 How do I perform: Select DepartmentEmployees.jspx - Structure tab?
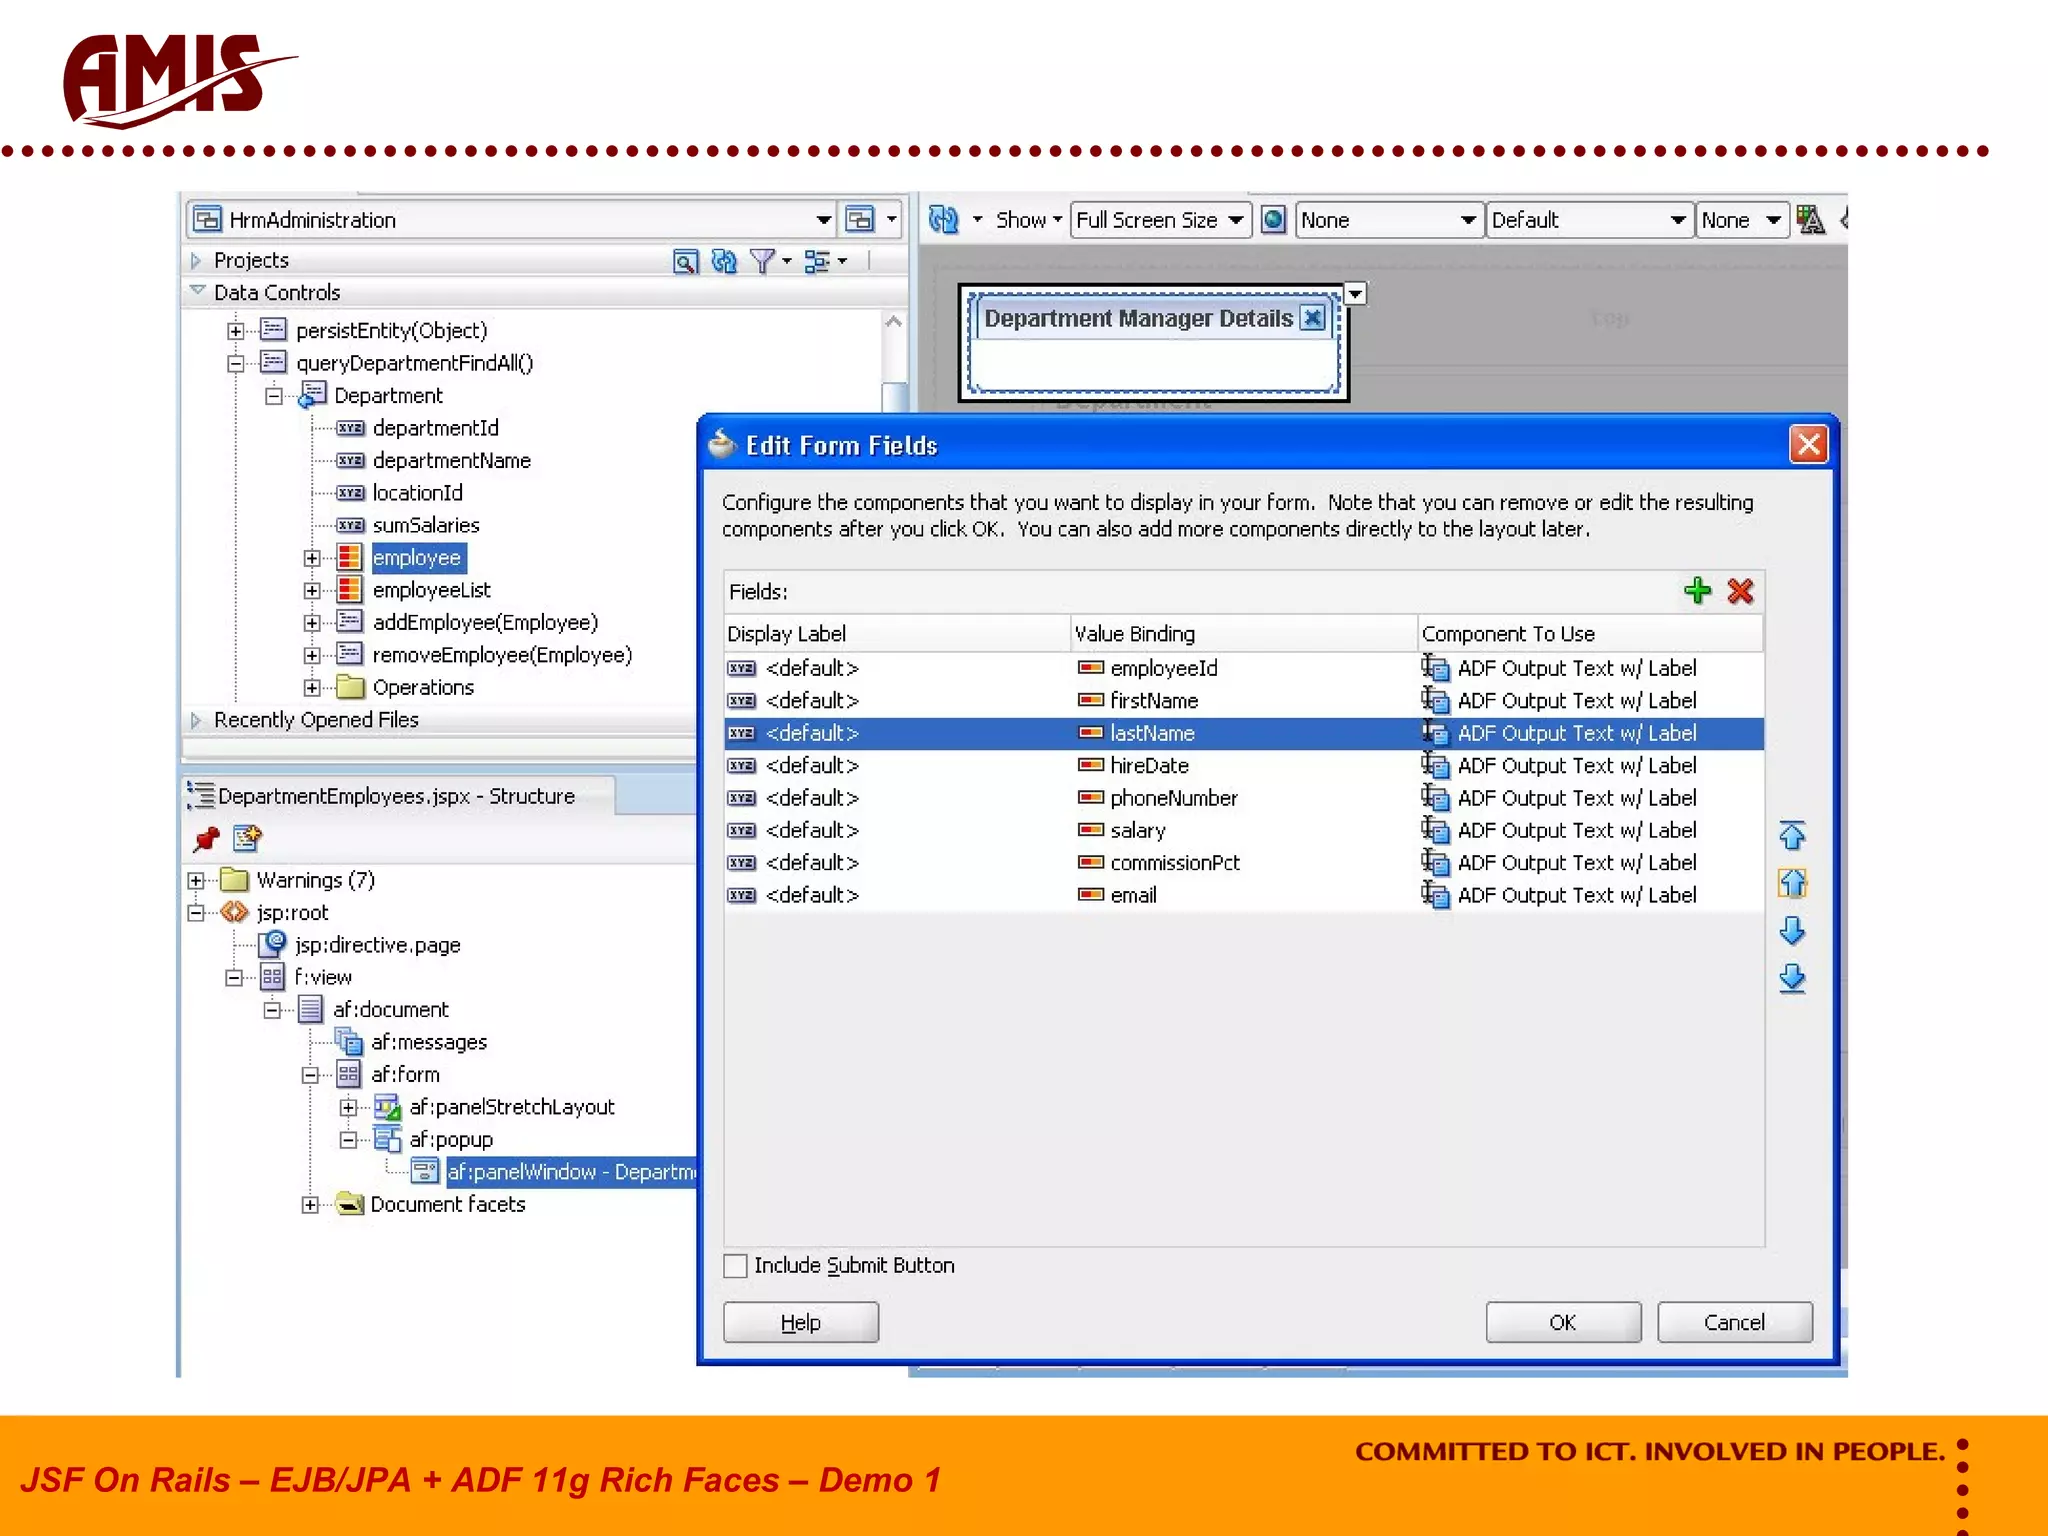(396, 796)
